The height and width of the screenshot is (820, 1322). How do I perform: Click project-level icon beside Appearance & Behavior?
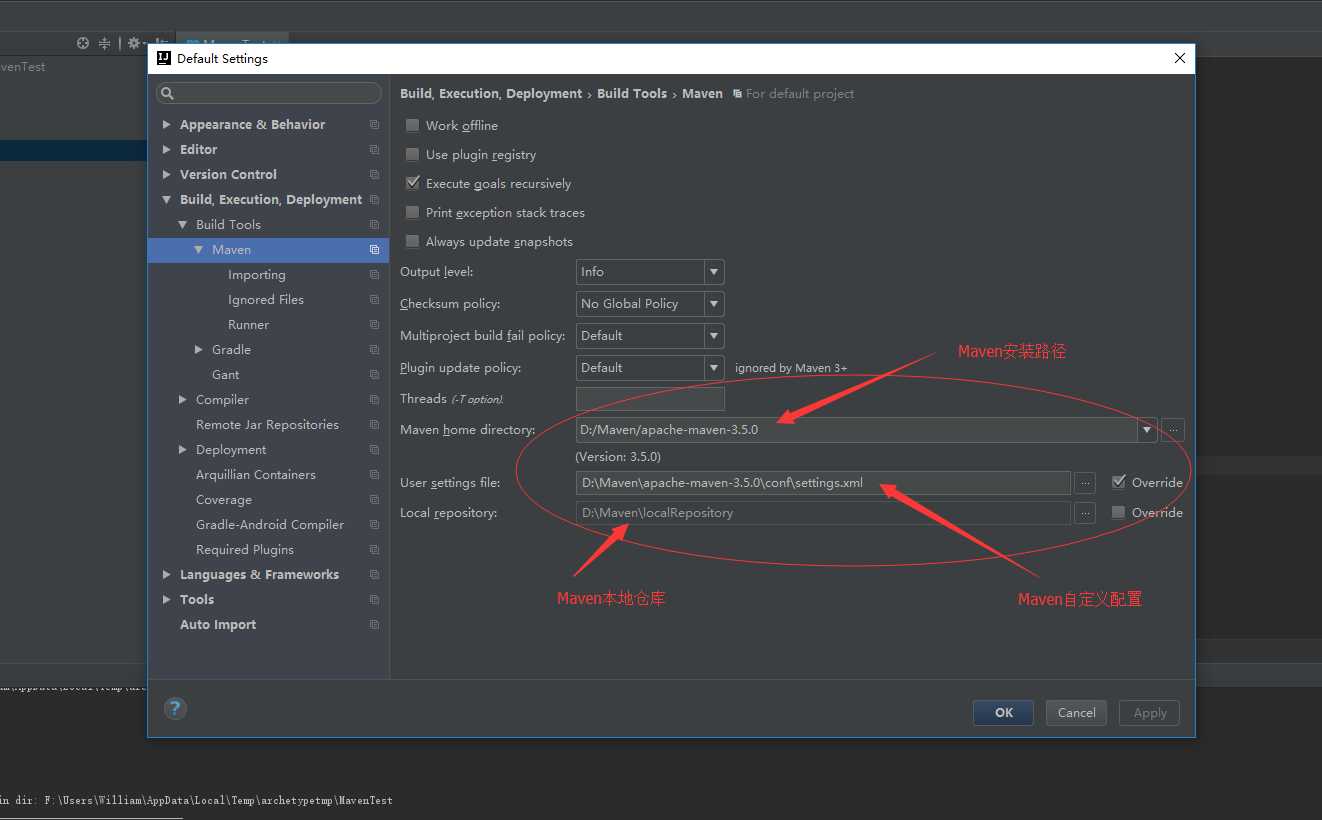[374, 125]
